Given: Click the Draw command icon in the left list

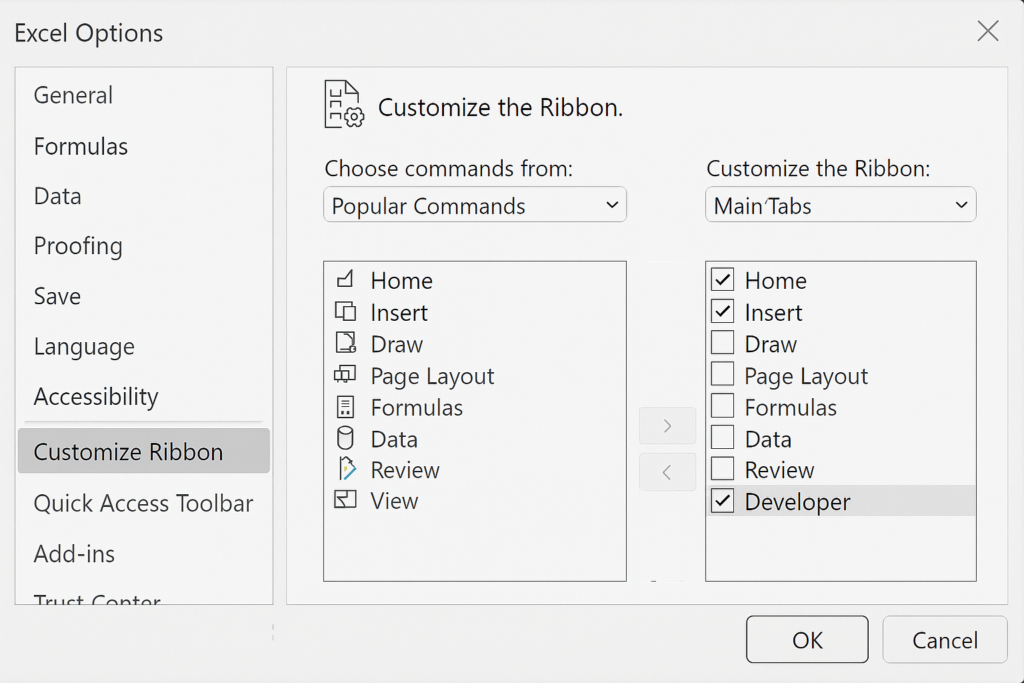Looking at the screenshot, I should click(345, 343).
